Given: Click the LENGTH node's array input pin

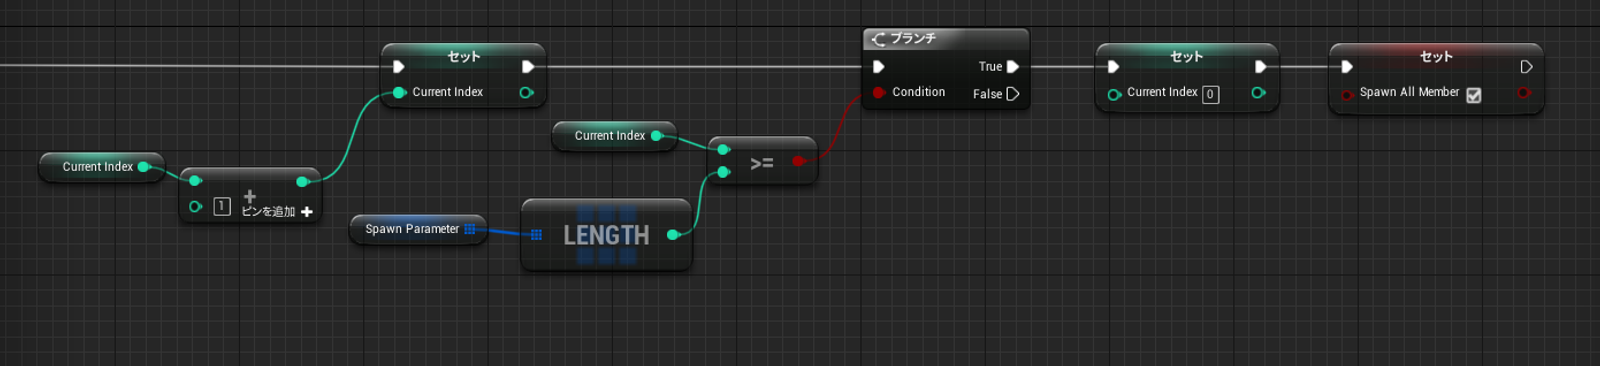Looking at the screenshot, I should [x=536, y=235].
